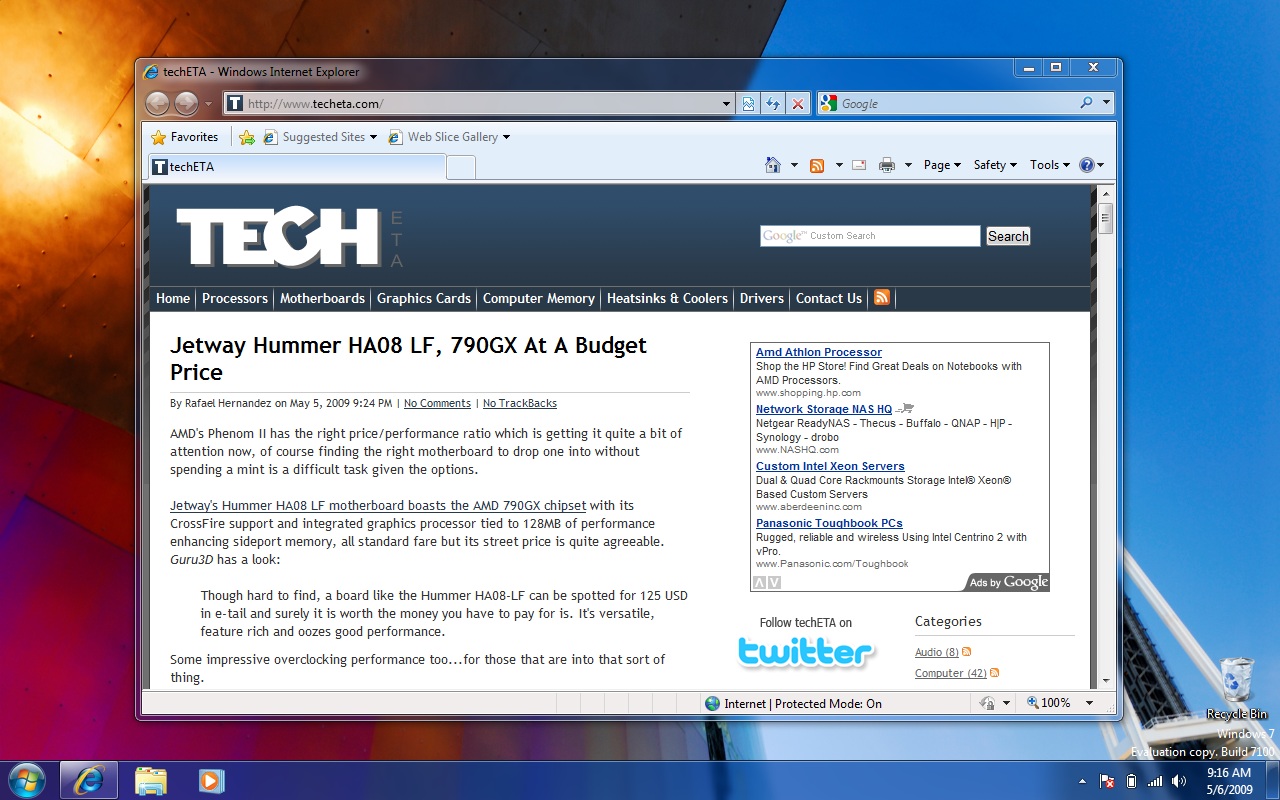Click the Print icon
This screenshot has width=1280, height=800.
pyautogui.click(x=886, y=165)
